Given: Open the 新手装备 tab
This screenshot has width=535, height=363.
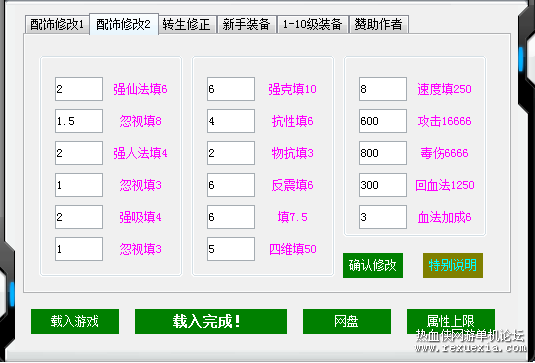Looking at the screenshot, I should [x=246, y=25].
